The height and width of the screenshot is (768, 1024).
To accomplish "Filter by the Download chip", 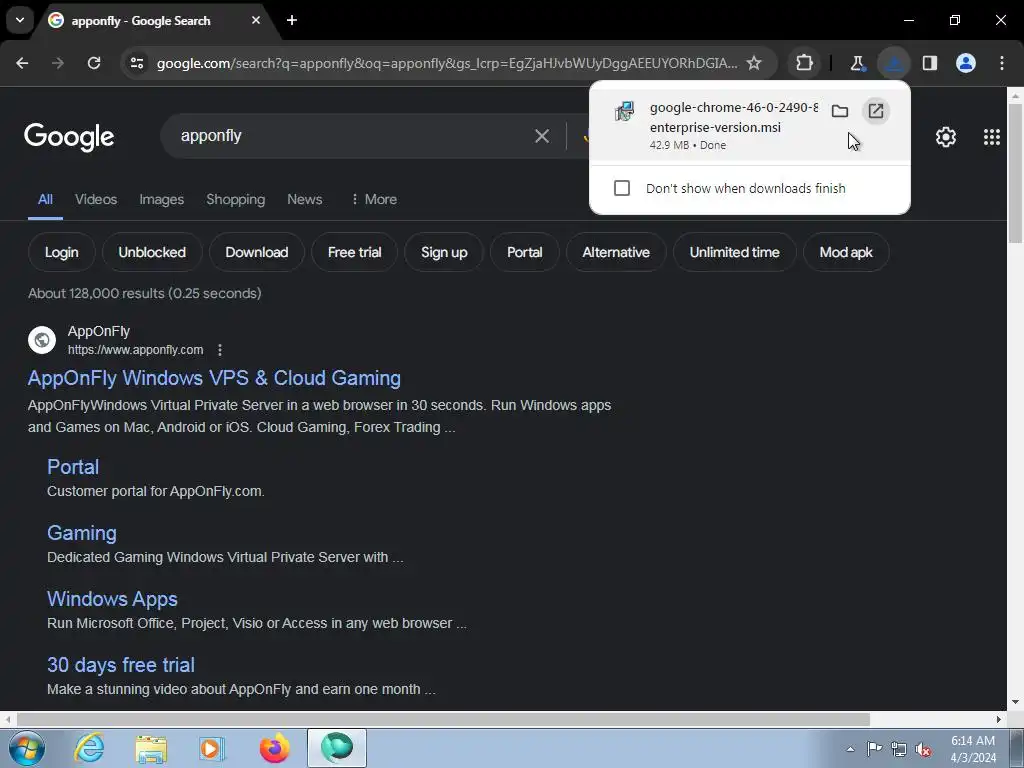I will [x=257, y=252].
